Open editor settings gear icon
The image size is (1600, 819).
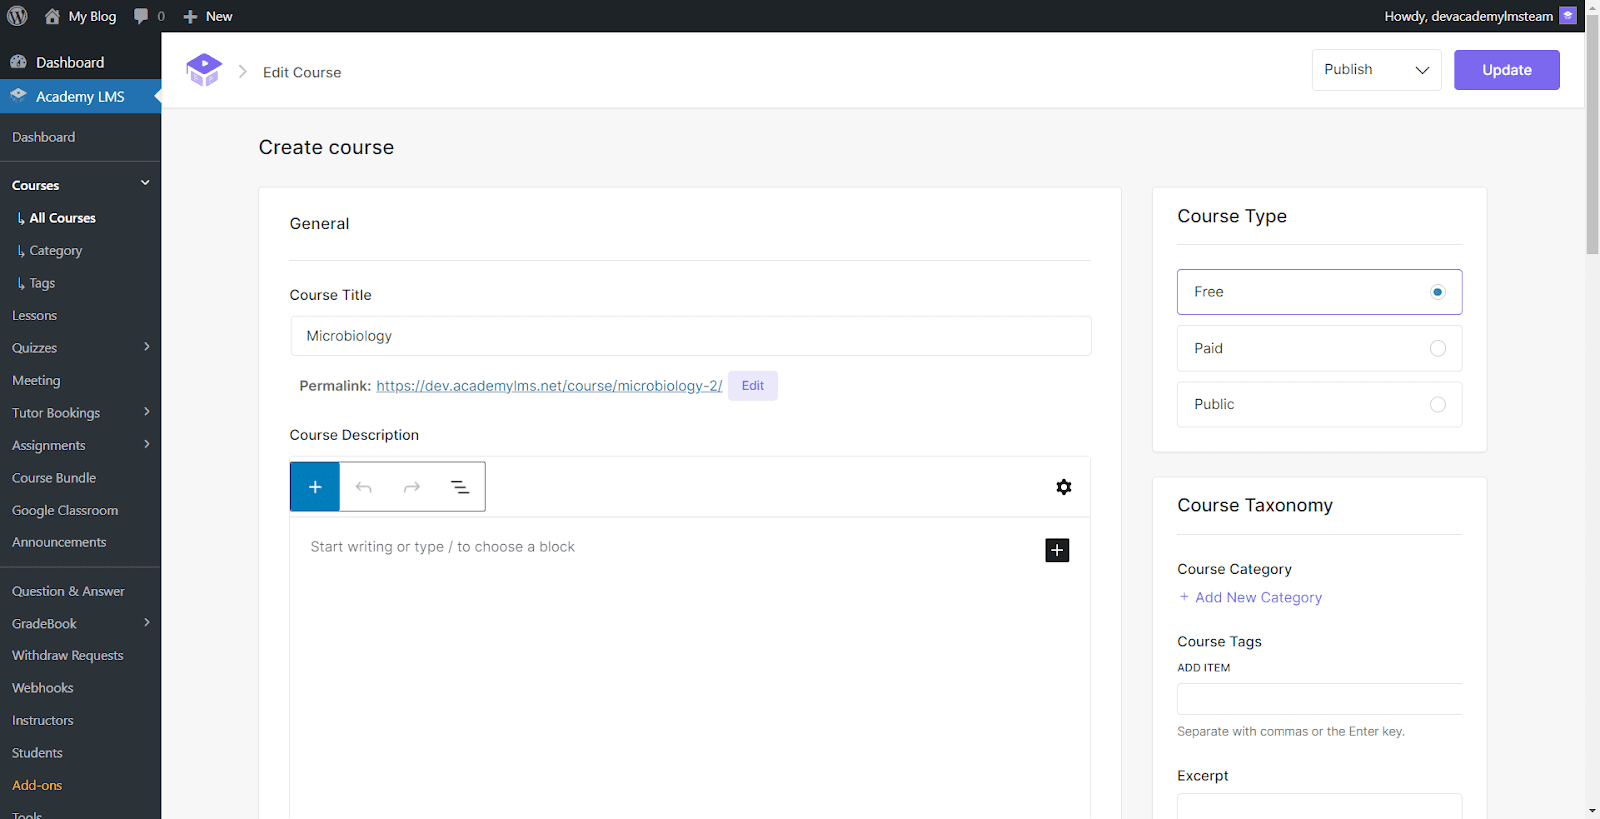1063,487
